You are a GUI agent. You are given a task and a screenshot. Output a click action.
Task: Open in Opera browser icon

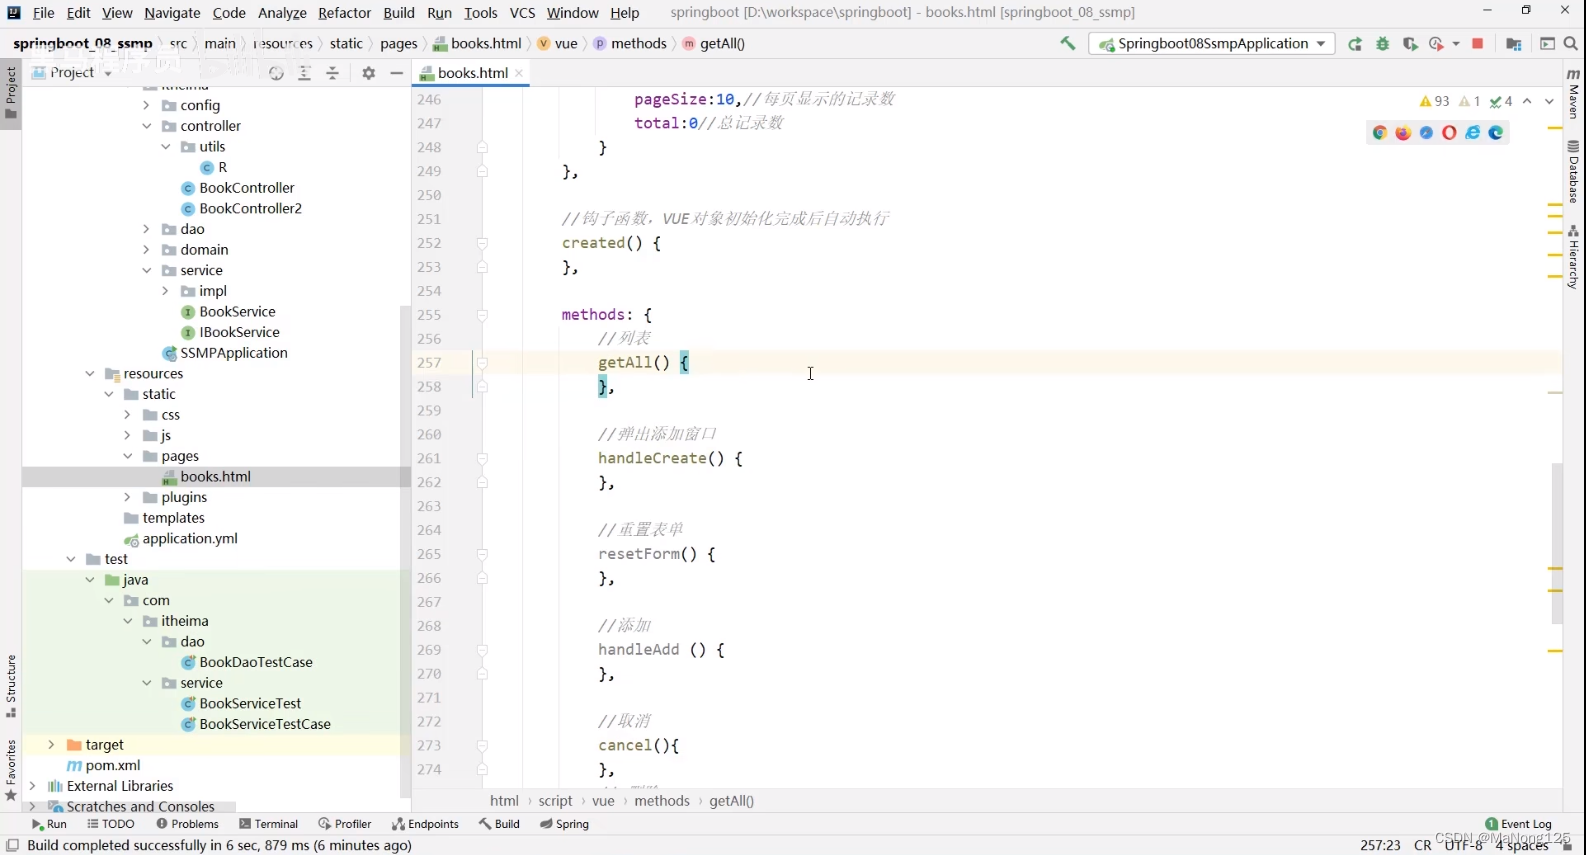1449,133
